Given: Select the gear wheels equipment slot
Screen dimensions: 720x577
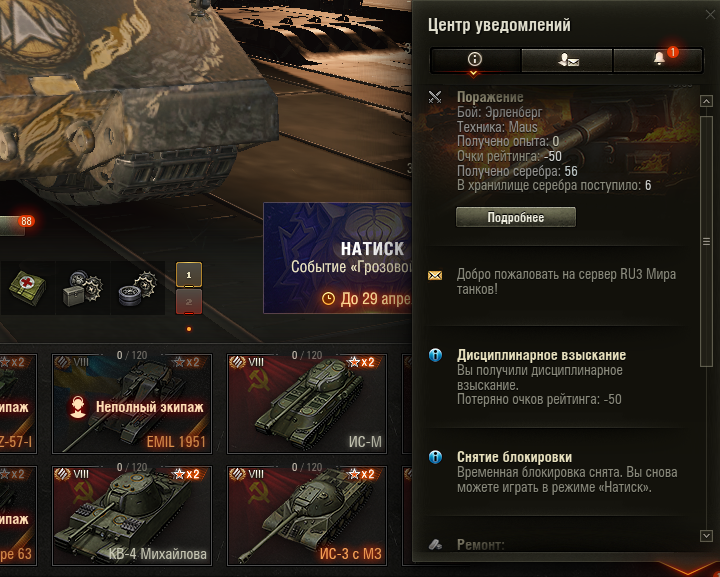Looking at the screenshot, I should (138, 288).
